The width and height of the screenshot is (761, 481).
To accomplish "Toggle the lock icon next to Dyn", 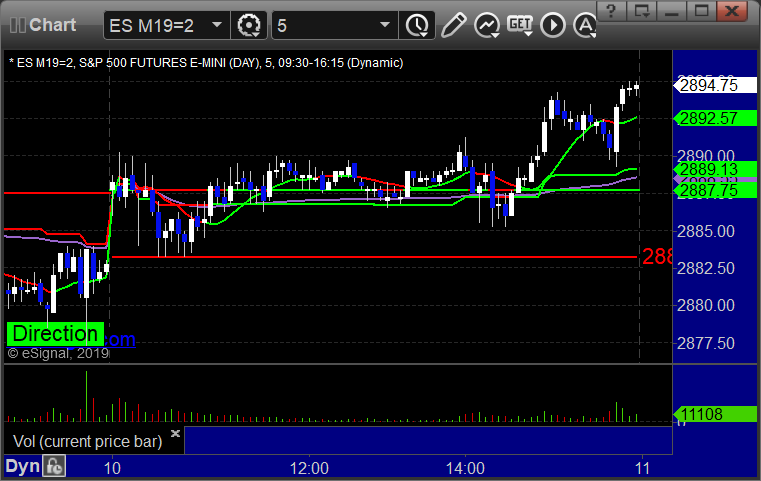I will (x=54, y=466).
